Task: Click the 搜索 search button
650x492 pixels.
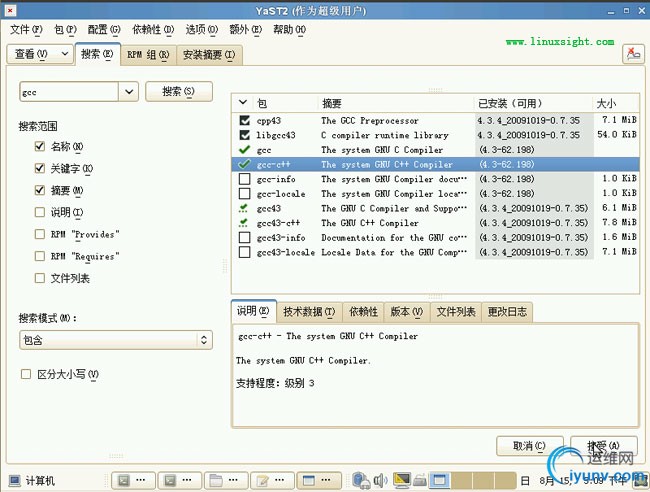Action: [179, 91]
